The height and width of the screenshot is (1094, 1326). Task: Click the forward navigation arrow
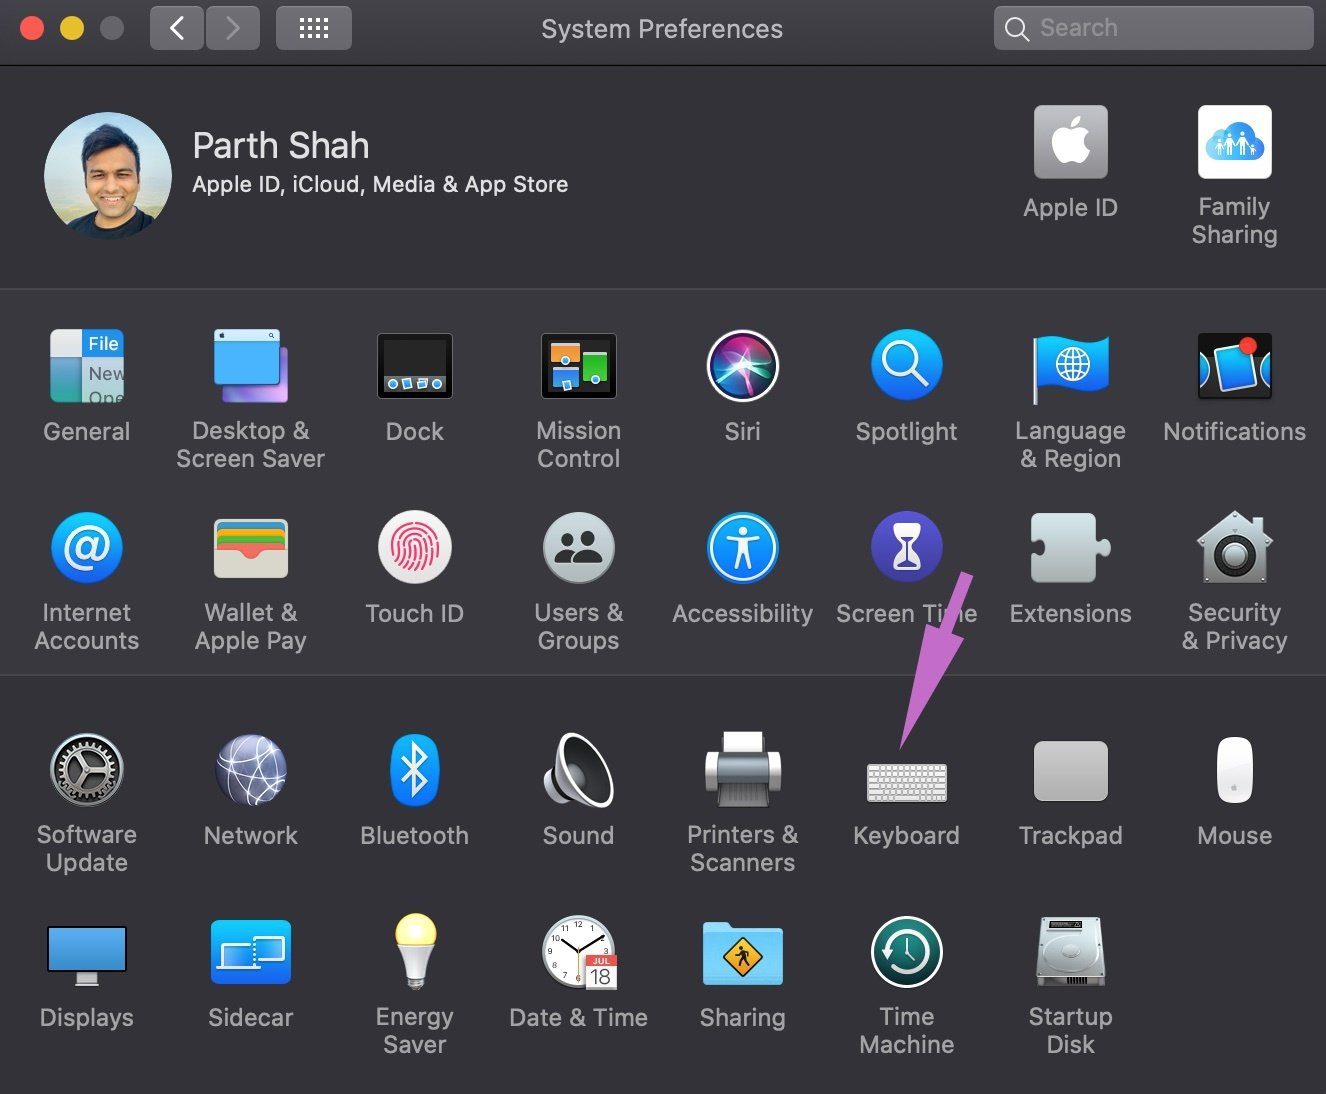233,28
